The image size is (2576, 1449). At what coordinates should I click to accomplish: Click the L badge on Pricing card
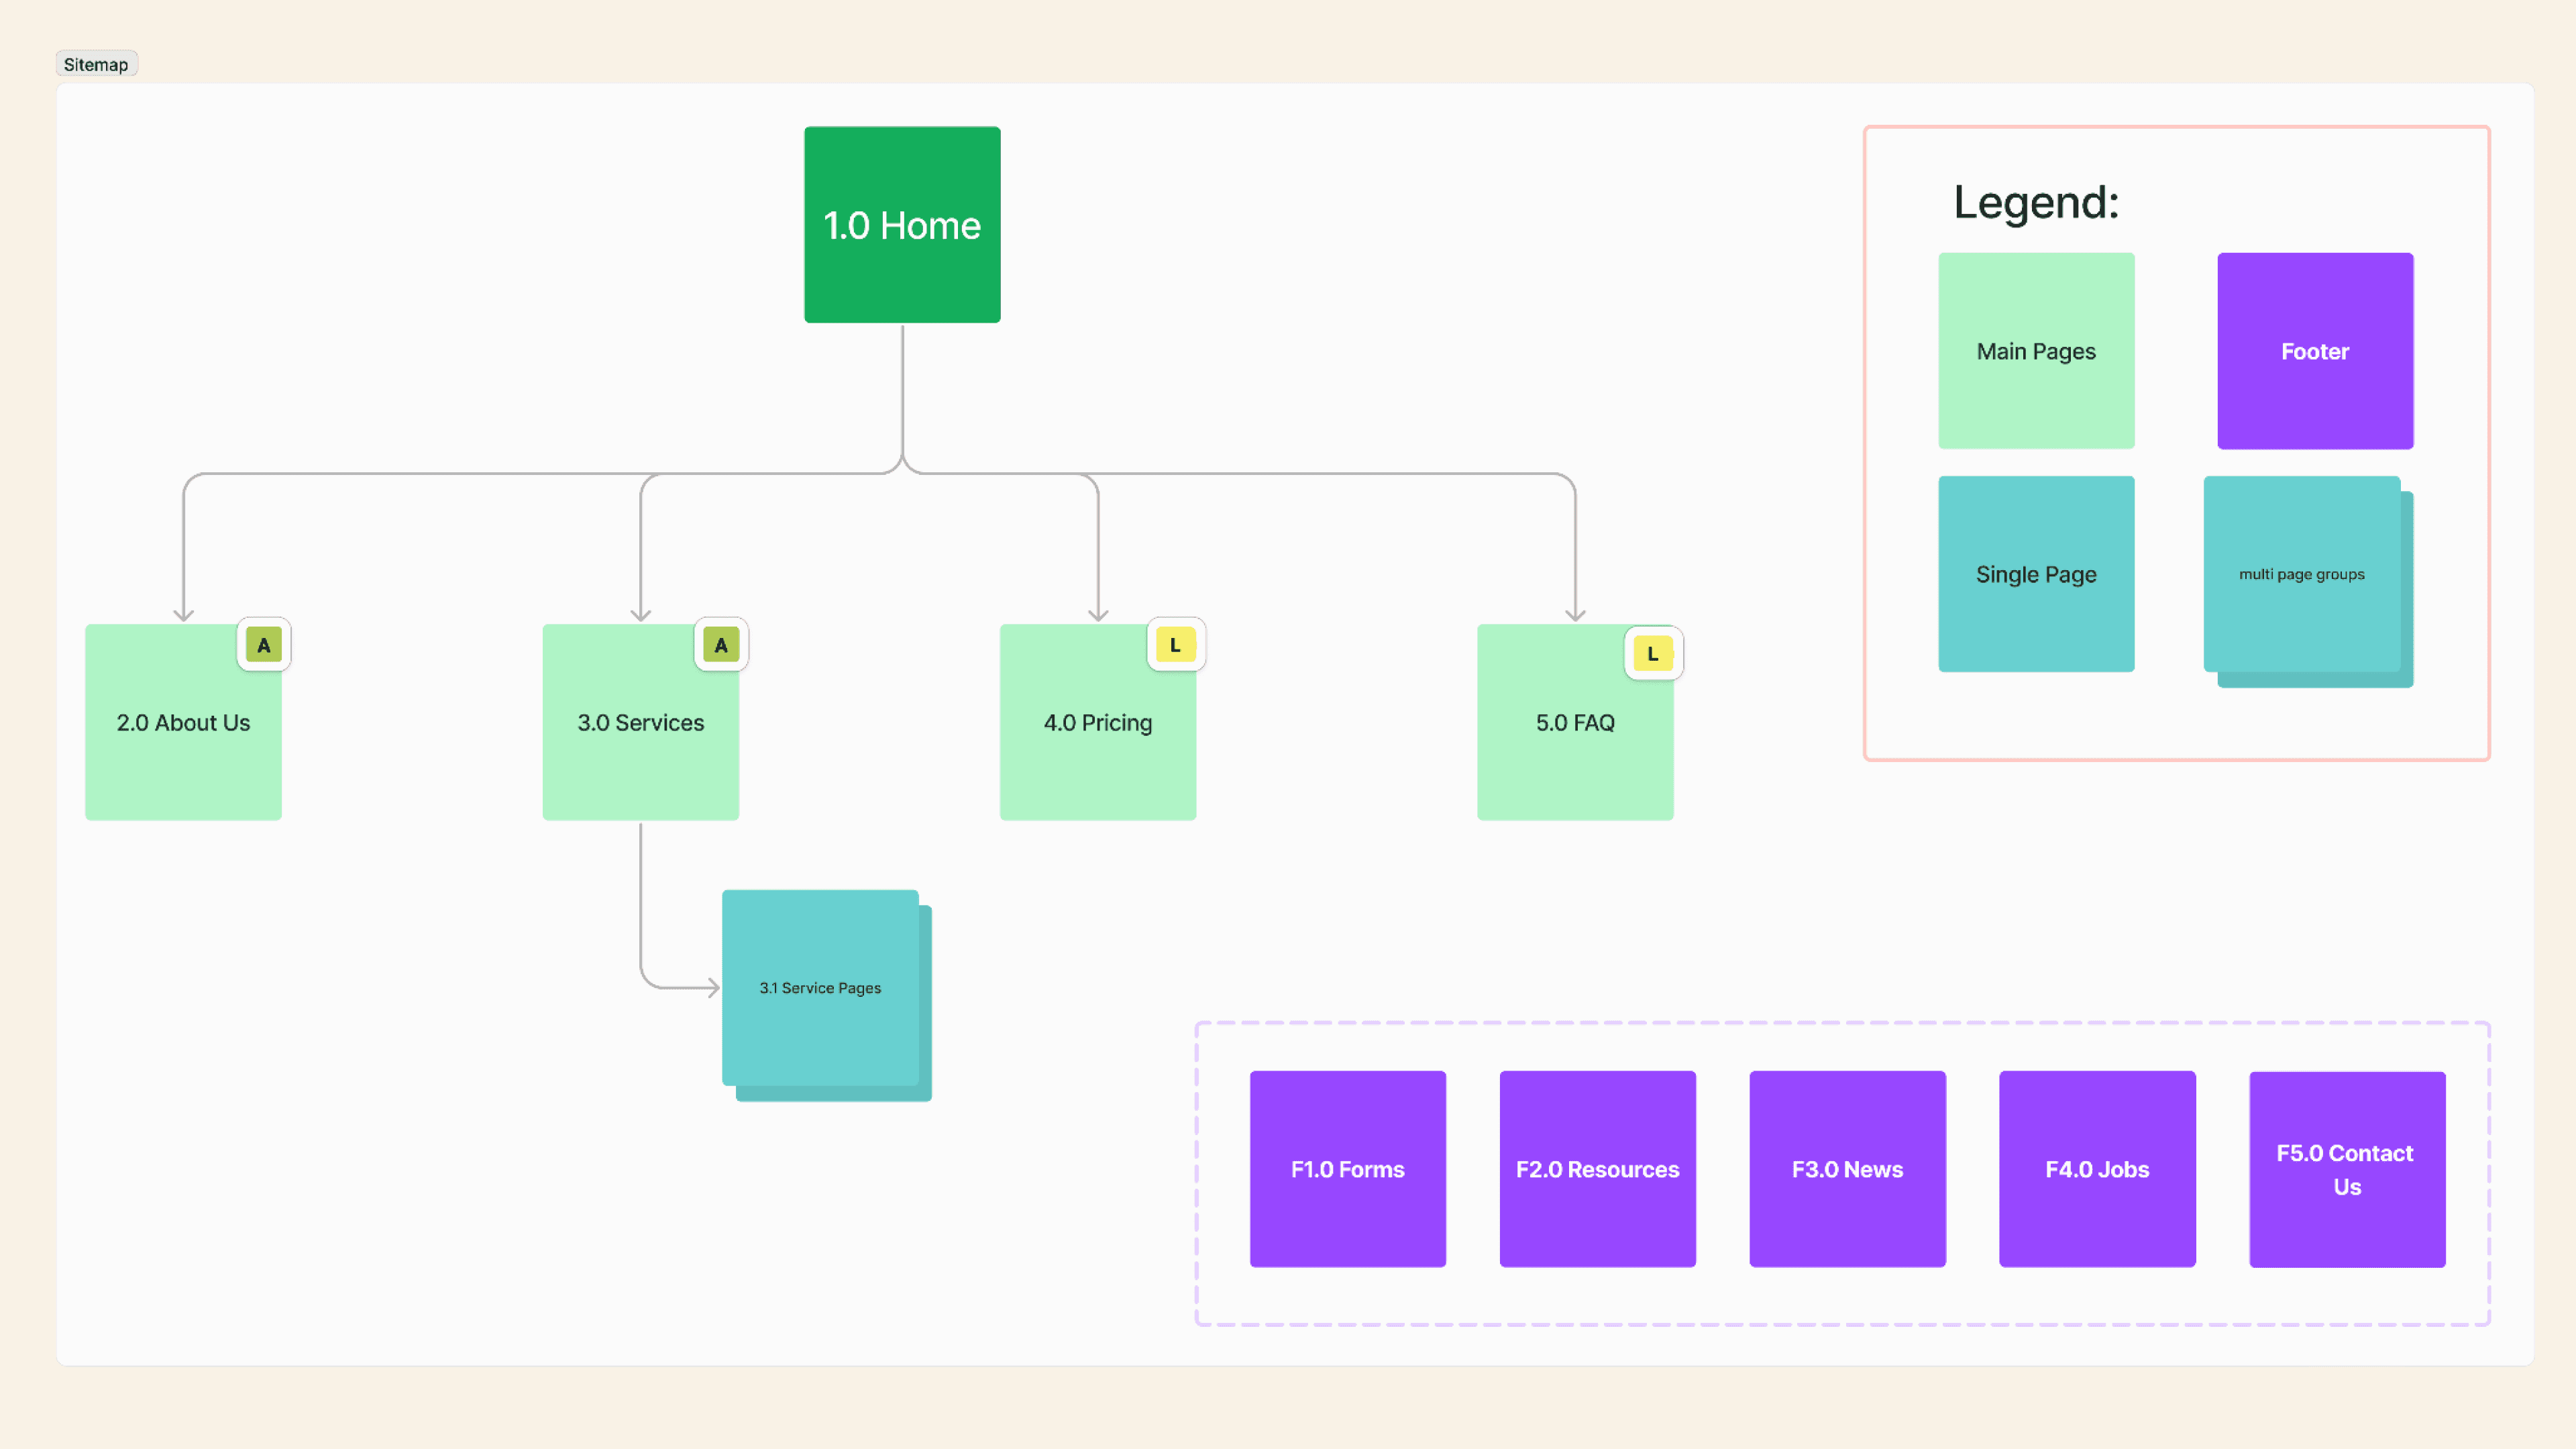coord(1175,645)
